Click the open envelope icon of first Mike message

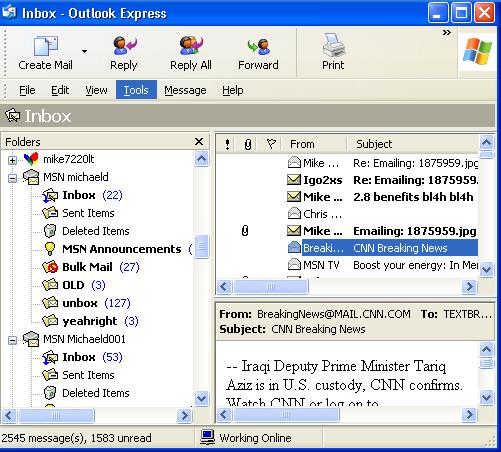click(x=294, y=163)
